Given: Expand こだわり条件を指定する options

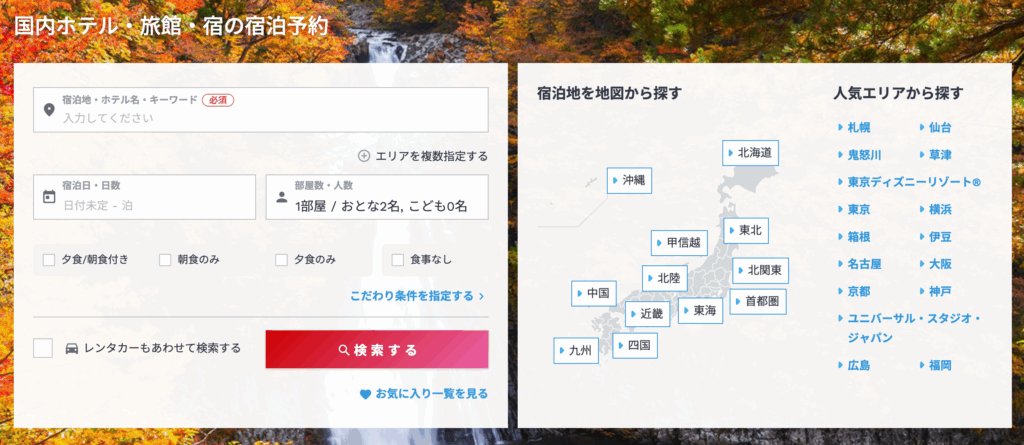Looking at the screenshot, I should 417,296.
